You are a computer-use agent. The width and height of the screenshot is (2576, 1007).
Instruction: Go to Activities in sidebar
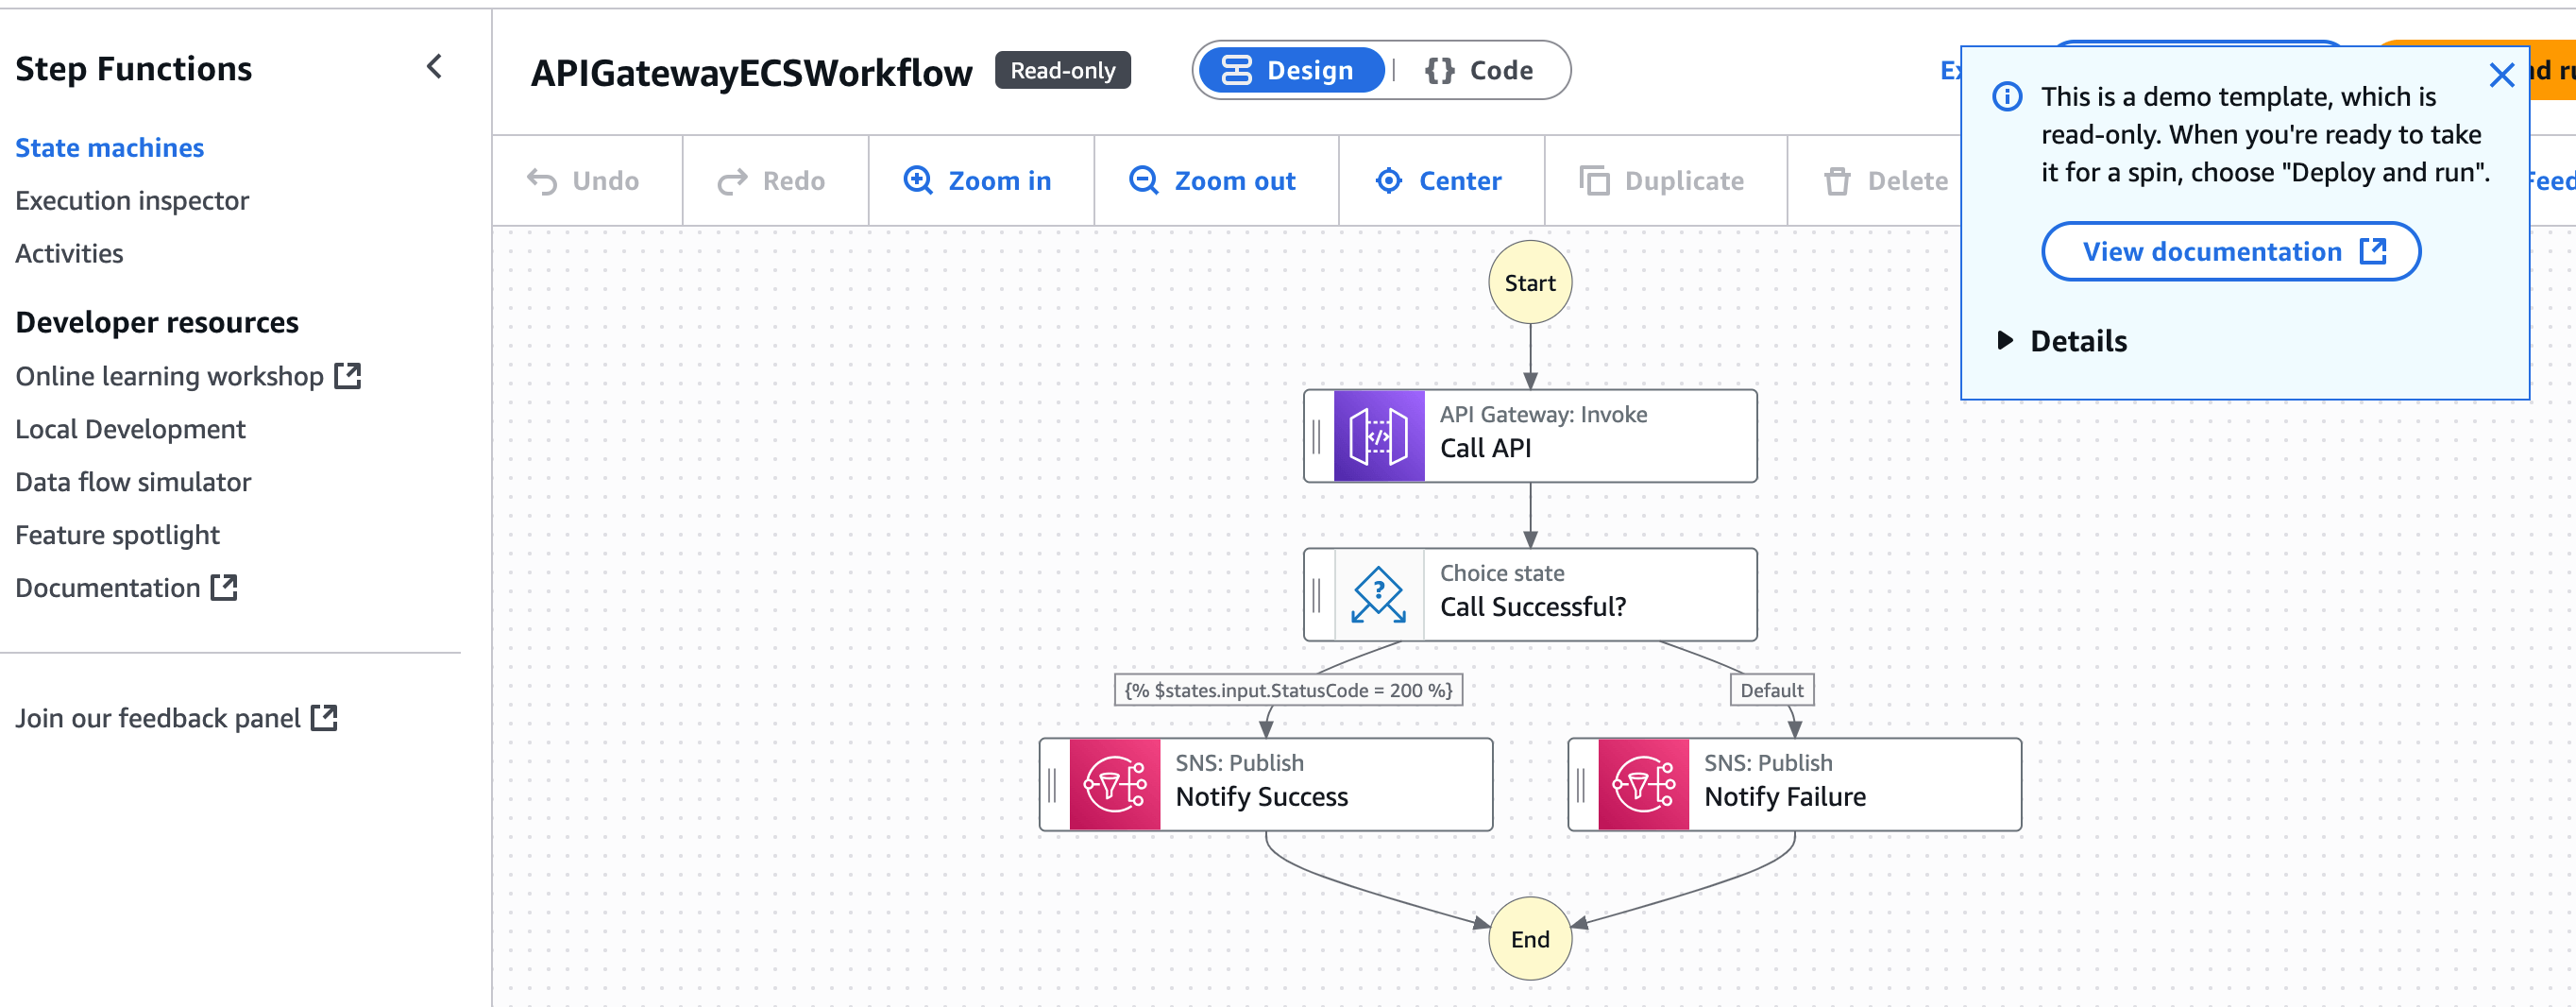click(69, 254)
